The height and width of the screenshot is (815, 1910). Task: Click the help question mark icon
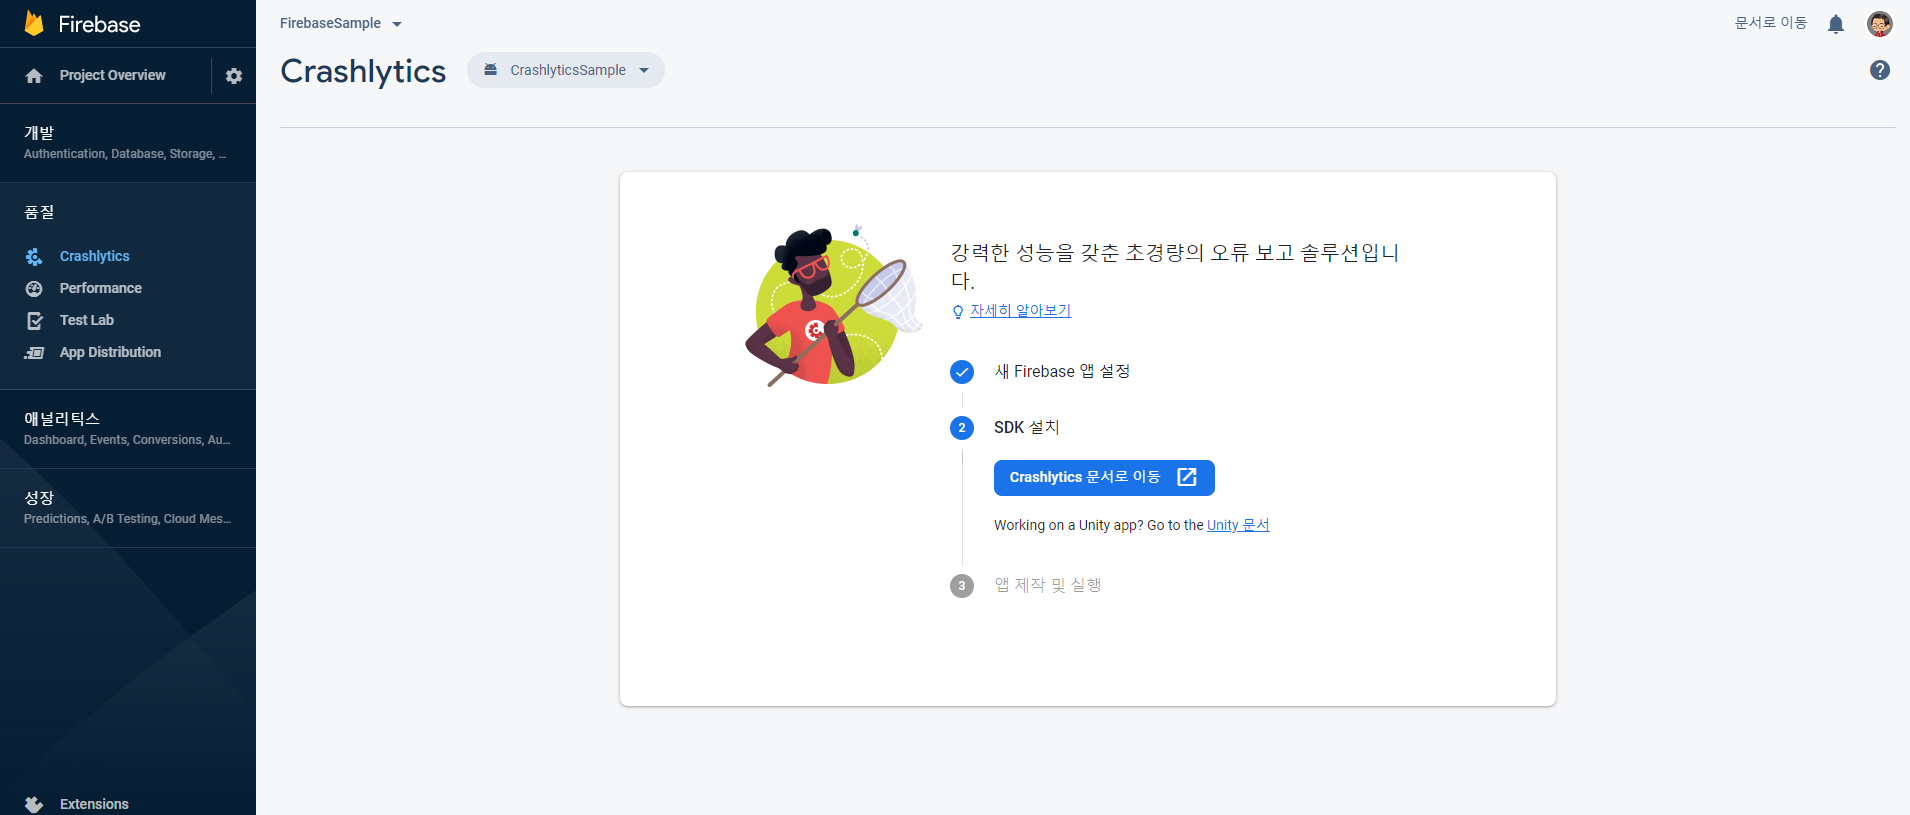coord(1880,70)
